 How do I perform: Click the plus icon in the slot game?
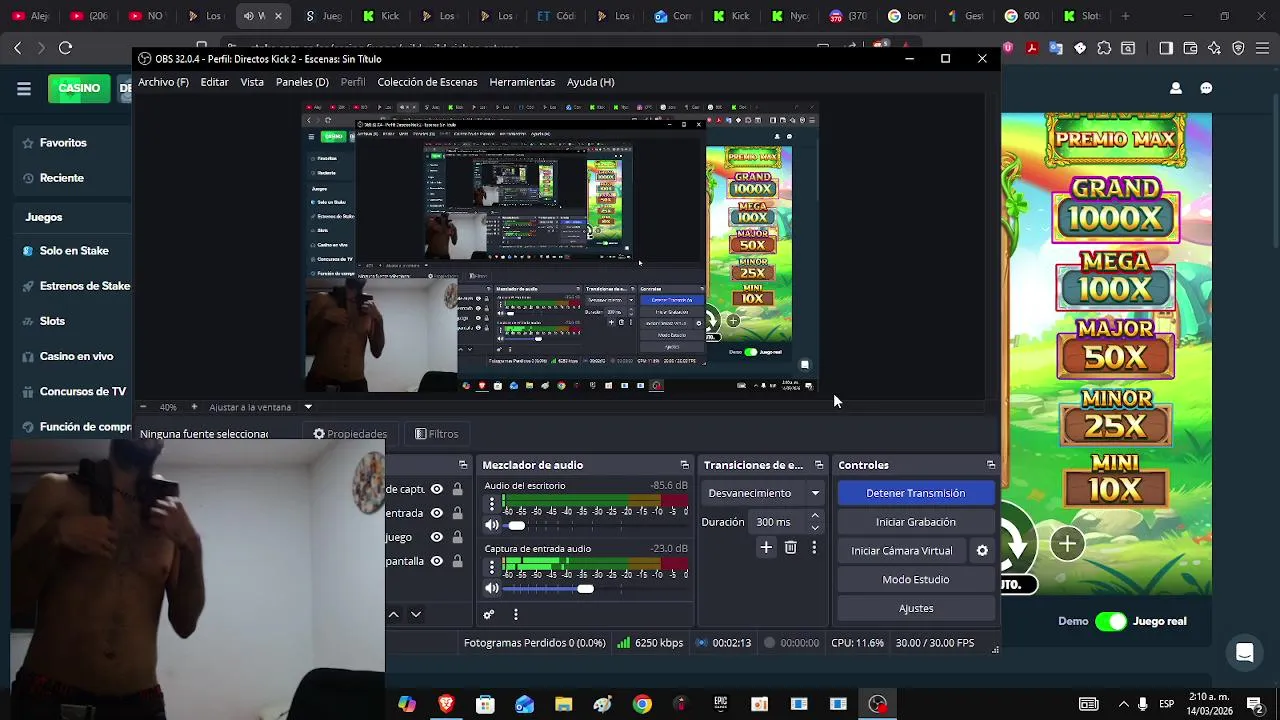tap(1067, 544)
